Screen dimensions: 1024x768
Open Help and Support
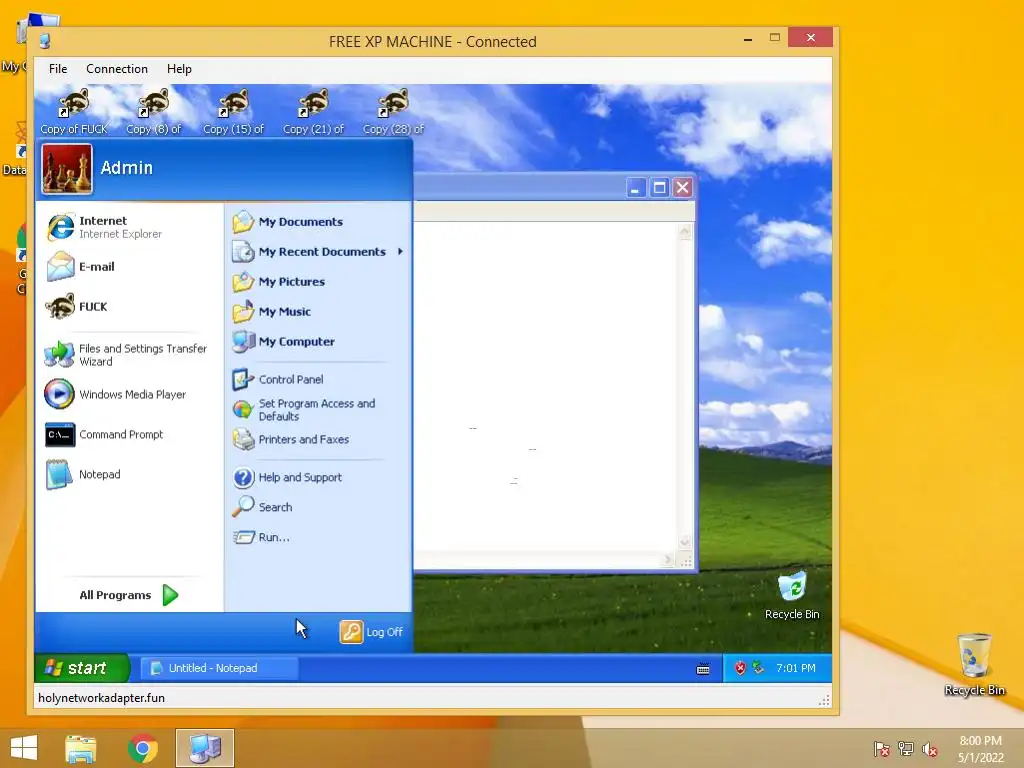[x=287, y=477]
